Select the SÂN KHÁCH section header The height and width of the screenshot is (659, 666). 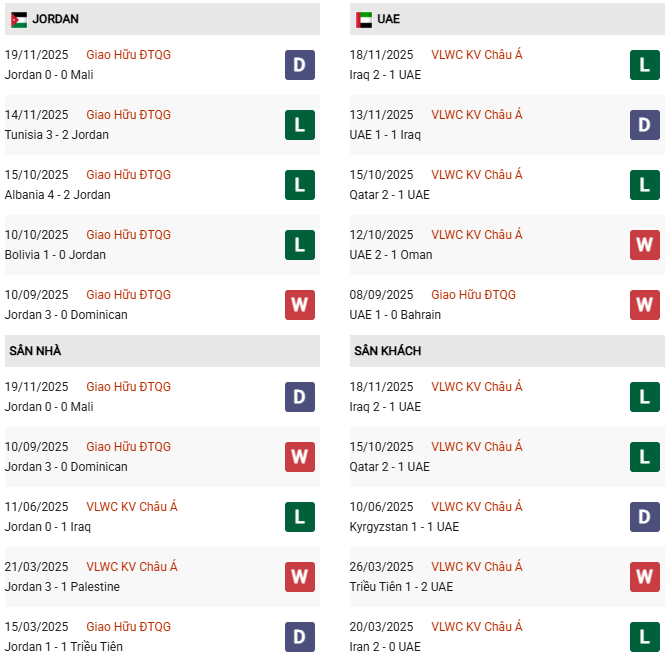click(387, 351)
